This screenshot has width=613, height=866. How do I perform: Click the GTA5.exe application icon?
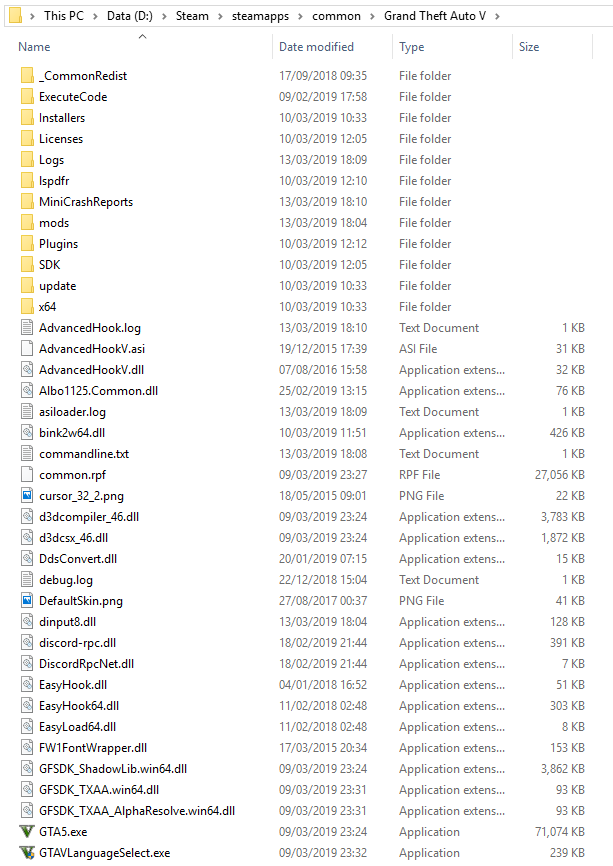27,831
